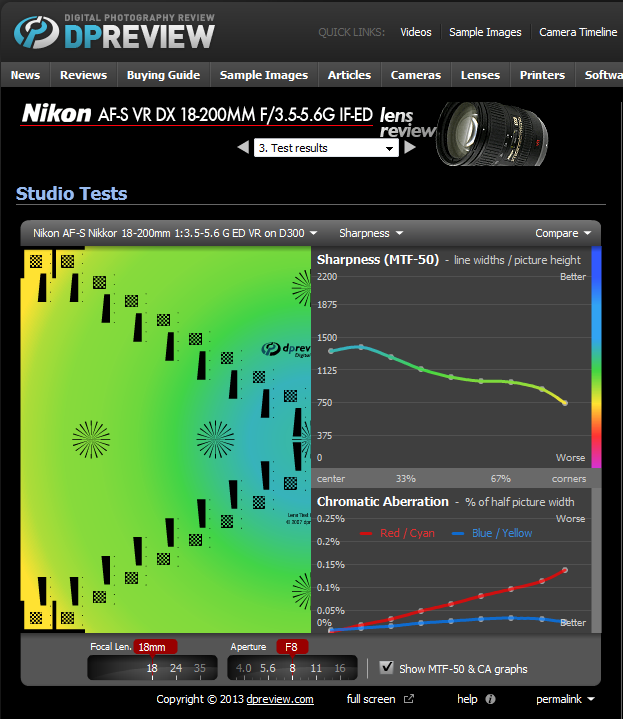623x719 pixels.
Task: Go to previous review page arrow
Action: coord(243,148)
